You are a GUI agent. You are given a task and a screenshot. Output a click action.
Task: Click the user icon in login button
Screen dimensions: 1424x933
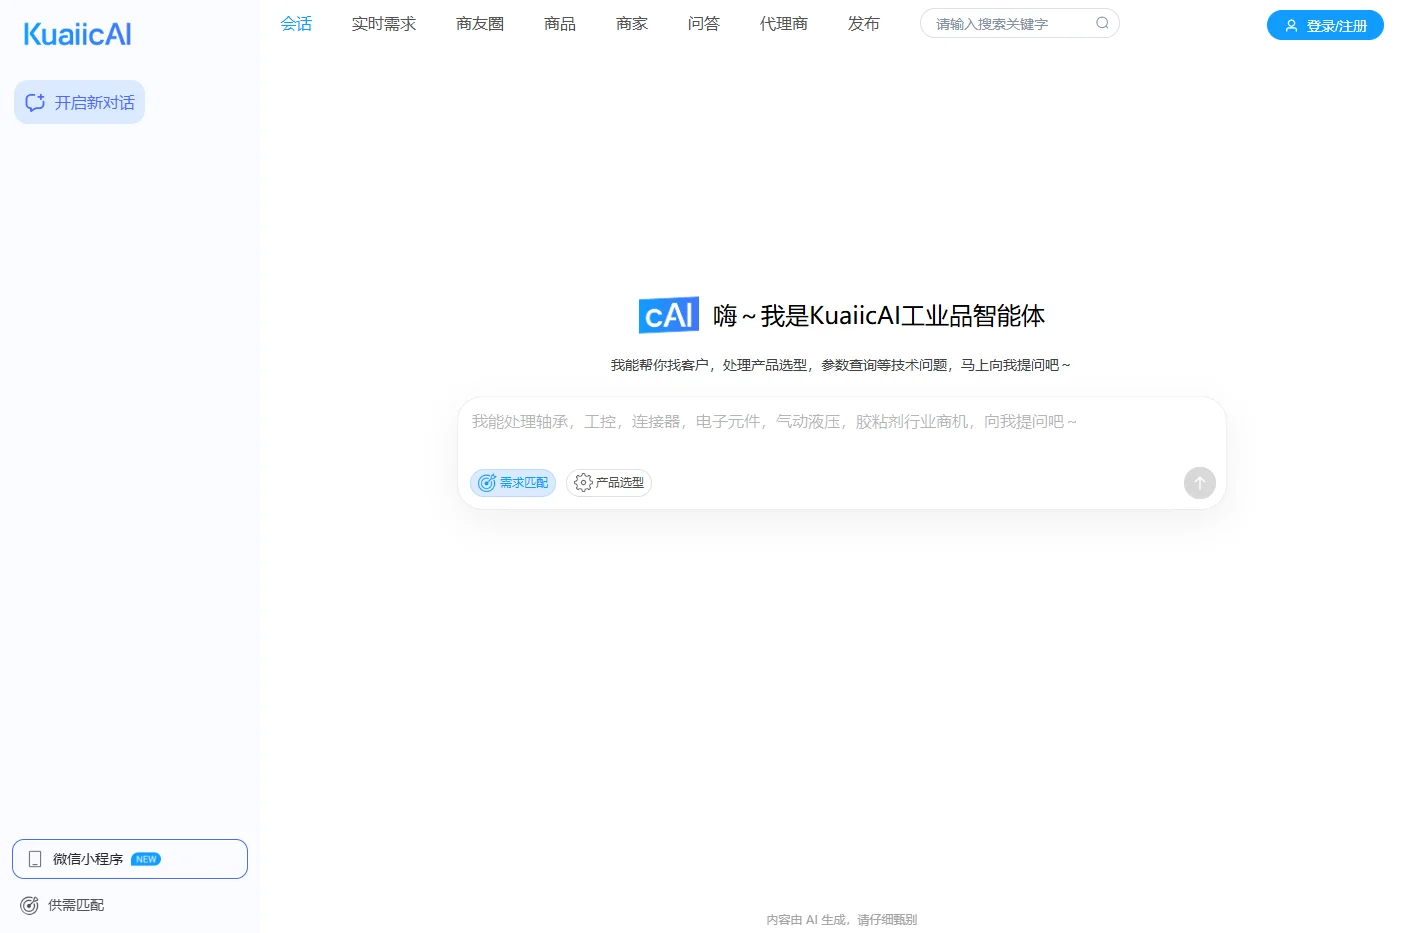pyautogui.click(x=1291, y=26)
